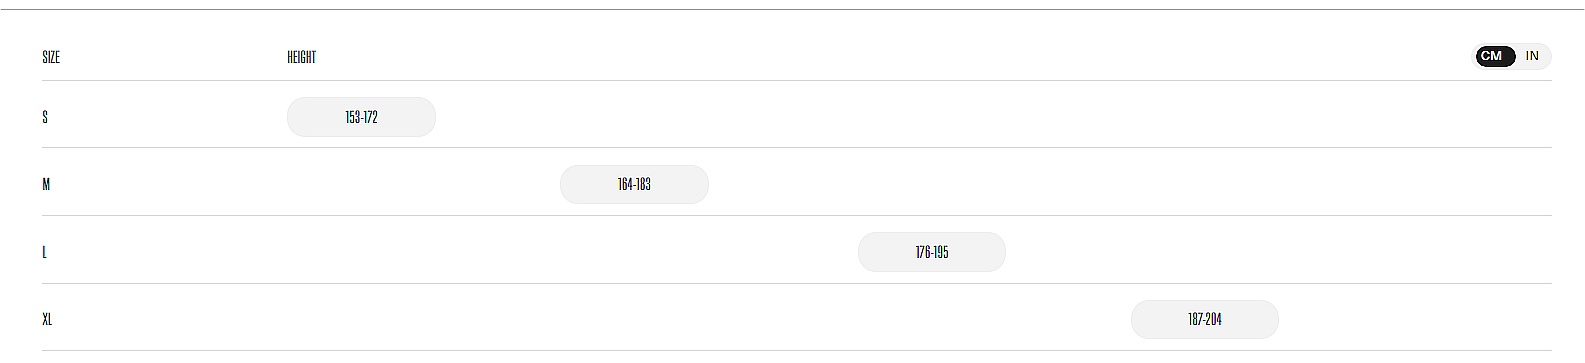Click the S size label
The image size is (1585, 363).
click(45, 117)
